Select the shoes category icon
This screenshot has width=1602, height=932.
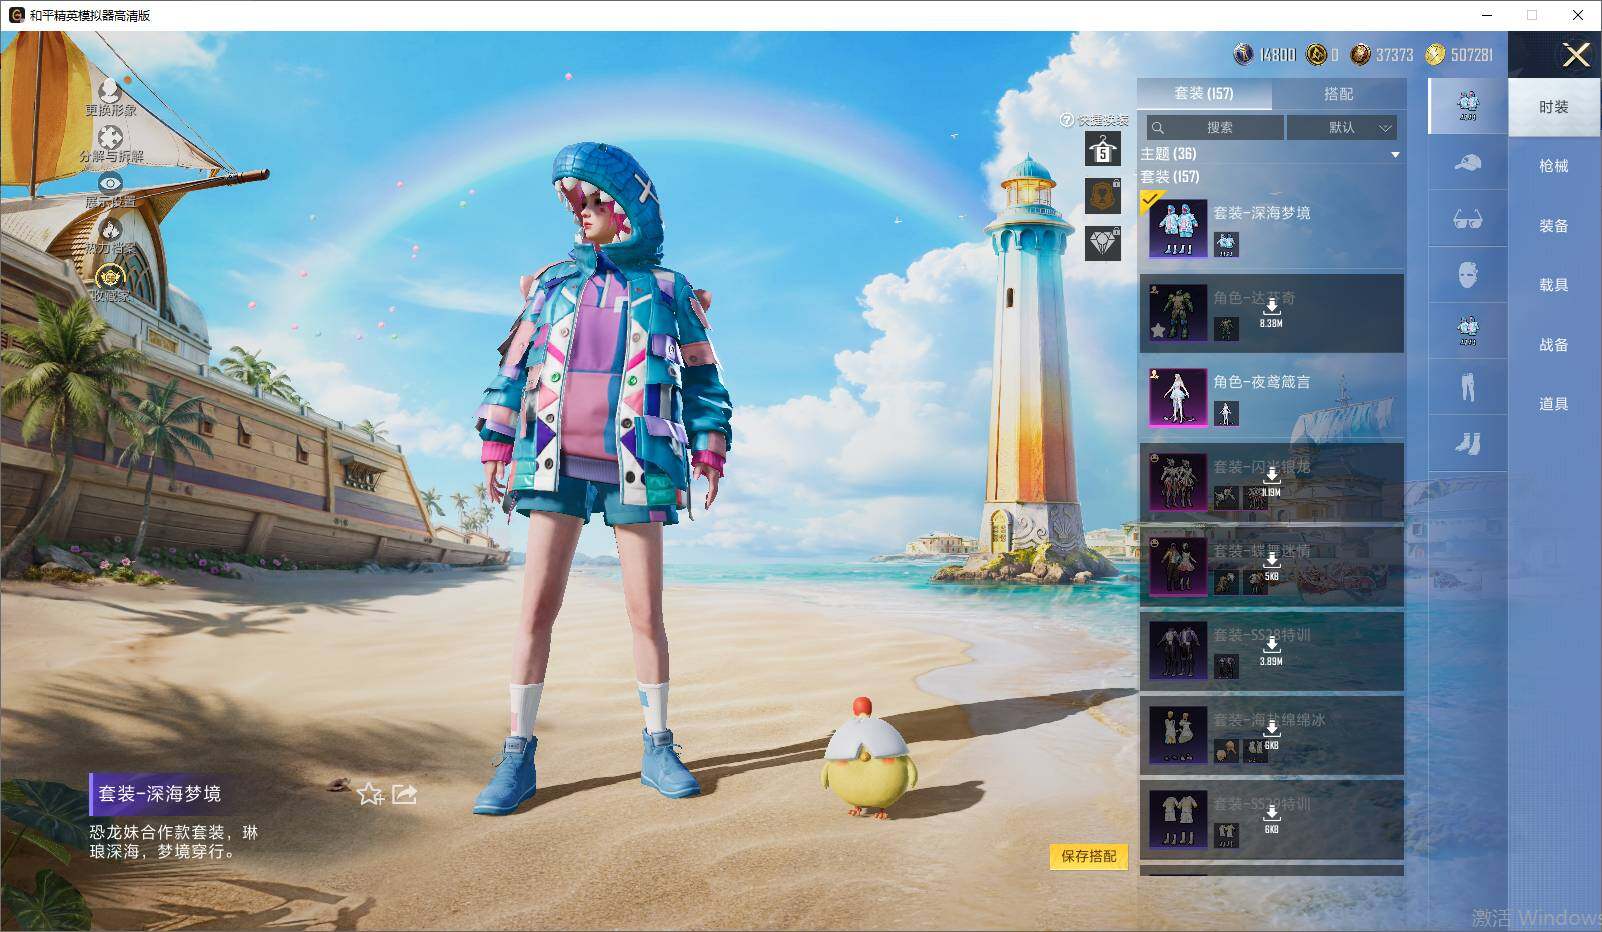point(1467,443)
